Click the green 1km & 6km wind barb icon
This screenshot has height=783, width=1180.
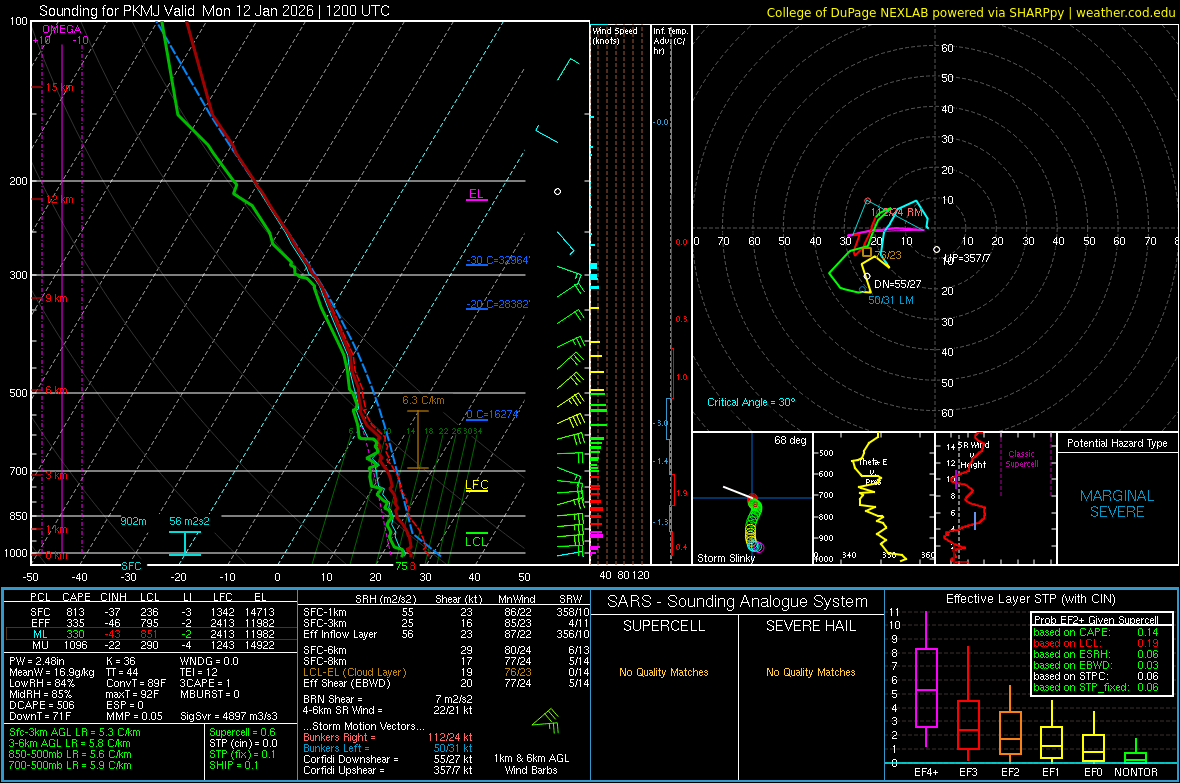[546, 721]
